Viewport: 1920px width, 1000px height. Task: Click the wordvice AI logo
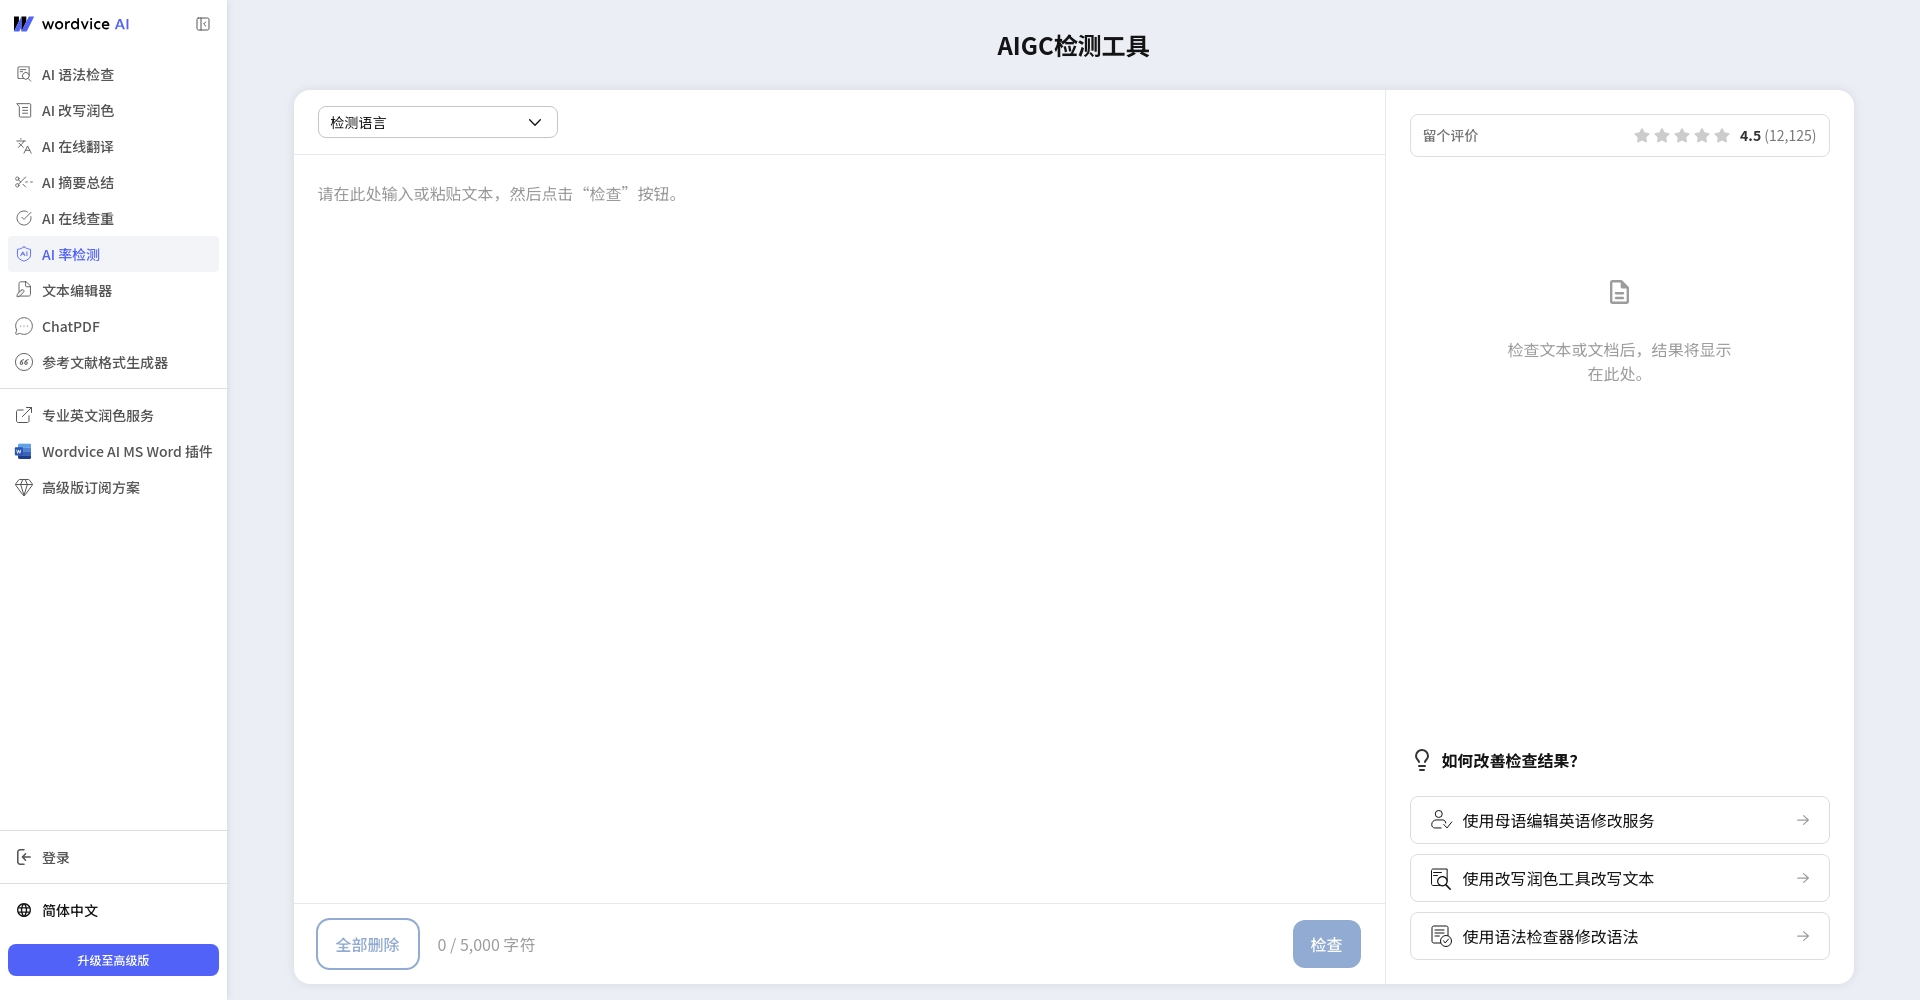(x=72, y=23)
